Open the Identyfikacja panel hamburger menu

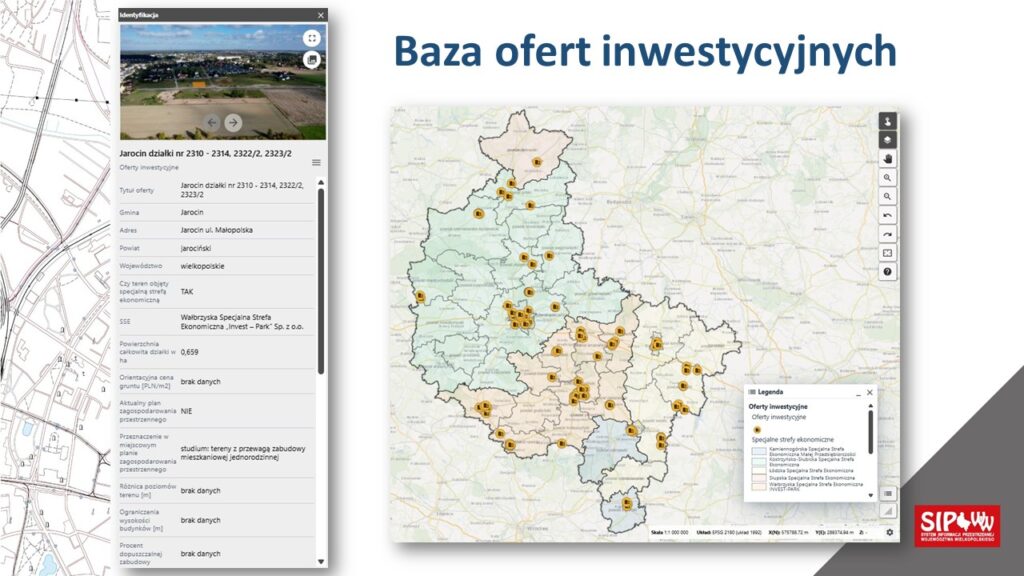click(x=316, y=162)
